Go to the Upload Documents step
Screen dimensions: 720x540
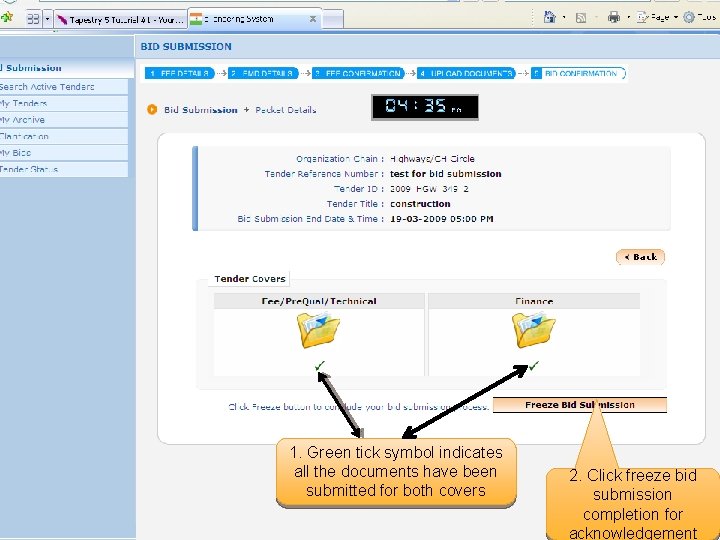point(467,73)
